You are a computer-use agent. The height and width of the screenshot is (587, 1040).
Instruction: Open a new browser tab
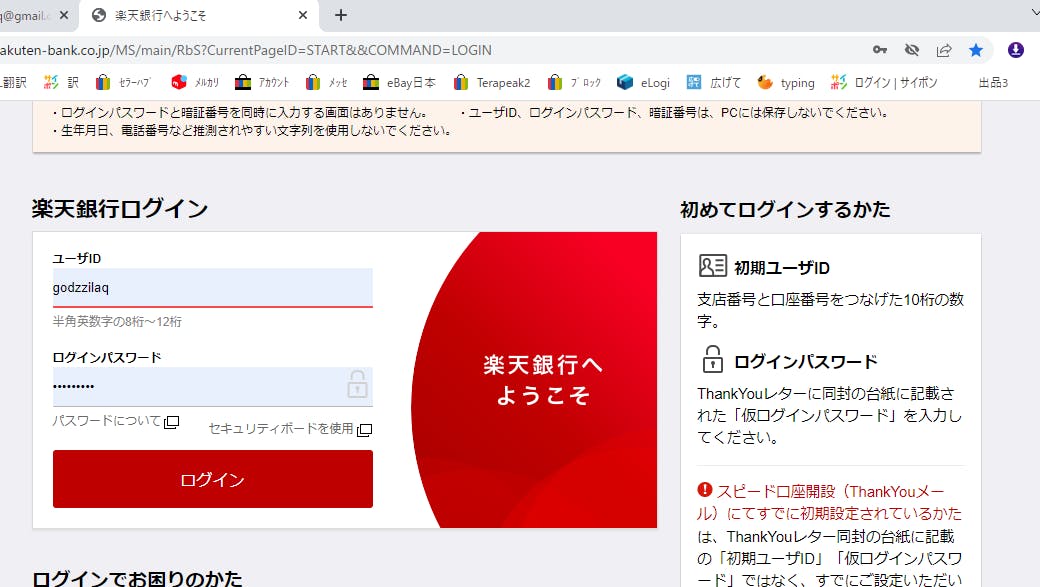(x=341, y=15)
